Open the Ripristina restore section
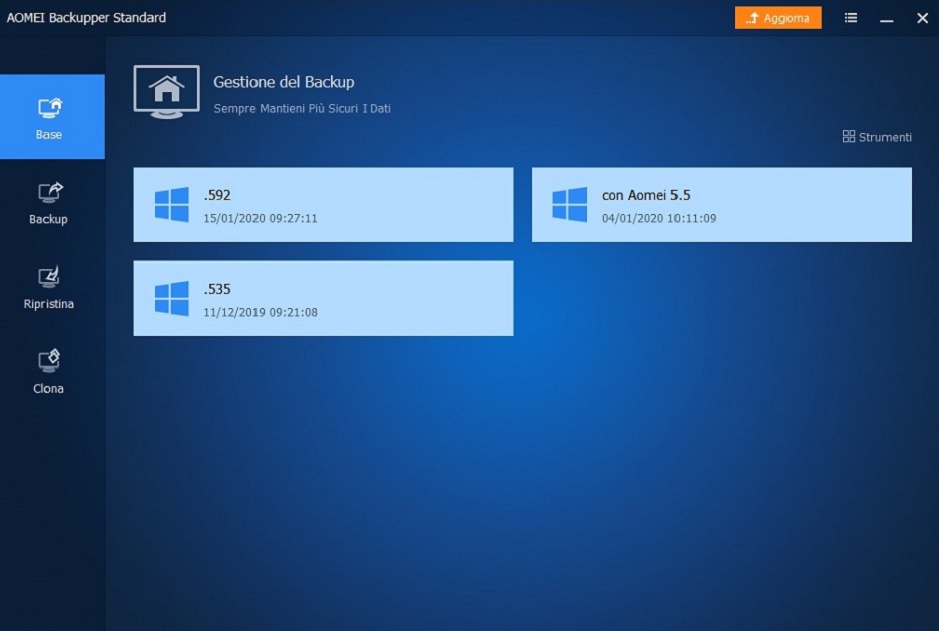939x631 pixels. (49, 288)
